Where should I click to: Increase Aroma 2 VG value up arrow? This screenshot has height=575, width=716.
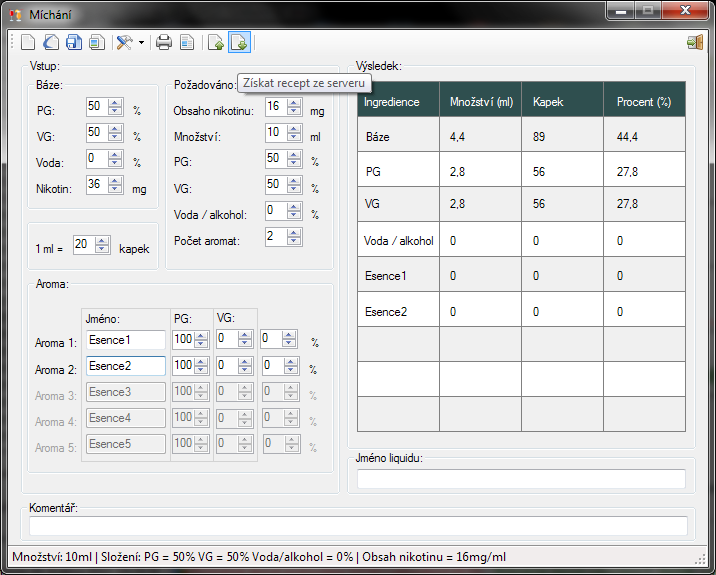point(245,362)
